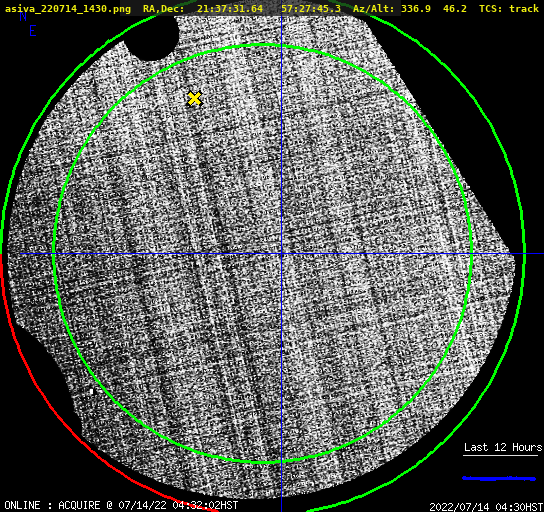Click the RA value 21:37:31.64
Viewport: 544px width, 512px height.
(230, 8)
